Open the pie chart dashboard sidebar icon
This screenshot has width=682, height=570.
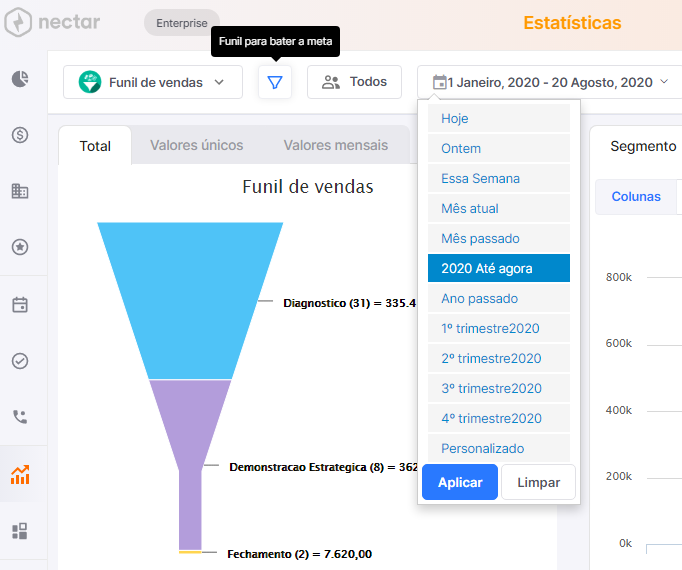pos(20,79)
